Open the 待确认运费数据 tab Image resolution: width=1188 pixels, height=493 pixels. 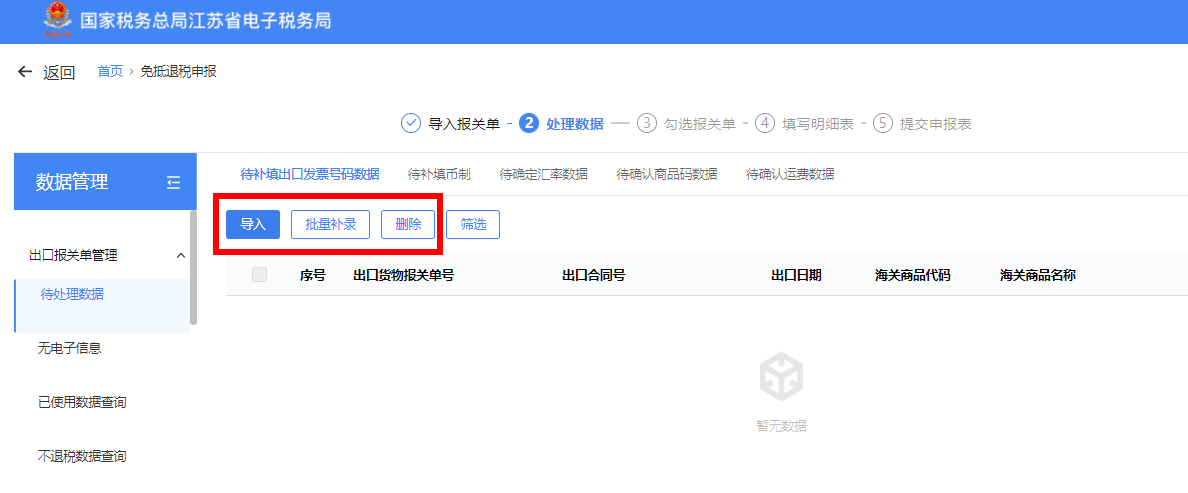point(789,174)
